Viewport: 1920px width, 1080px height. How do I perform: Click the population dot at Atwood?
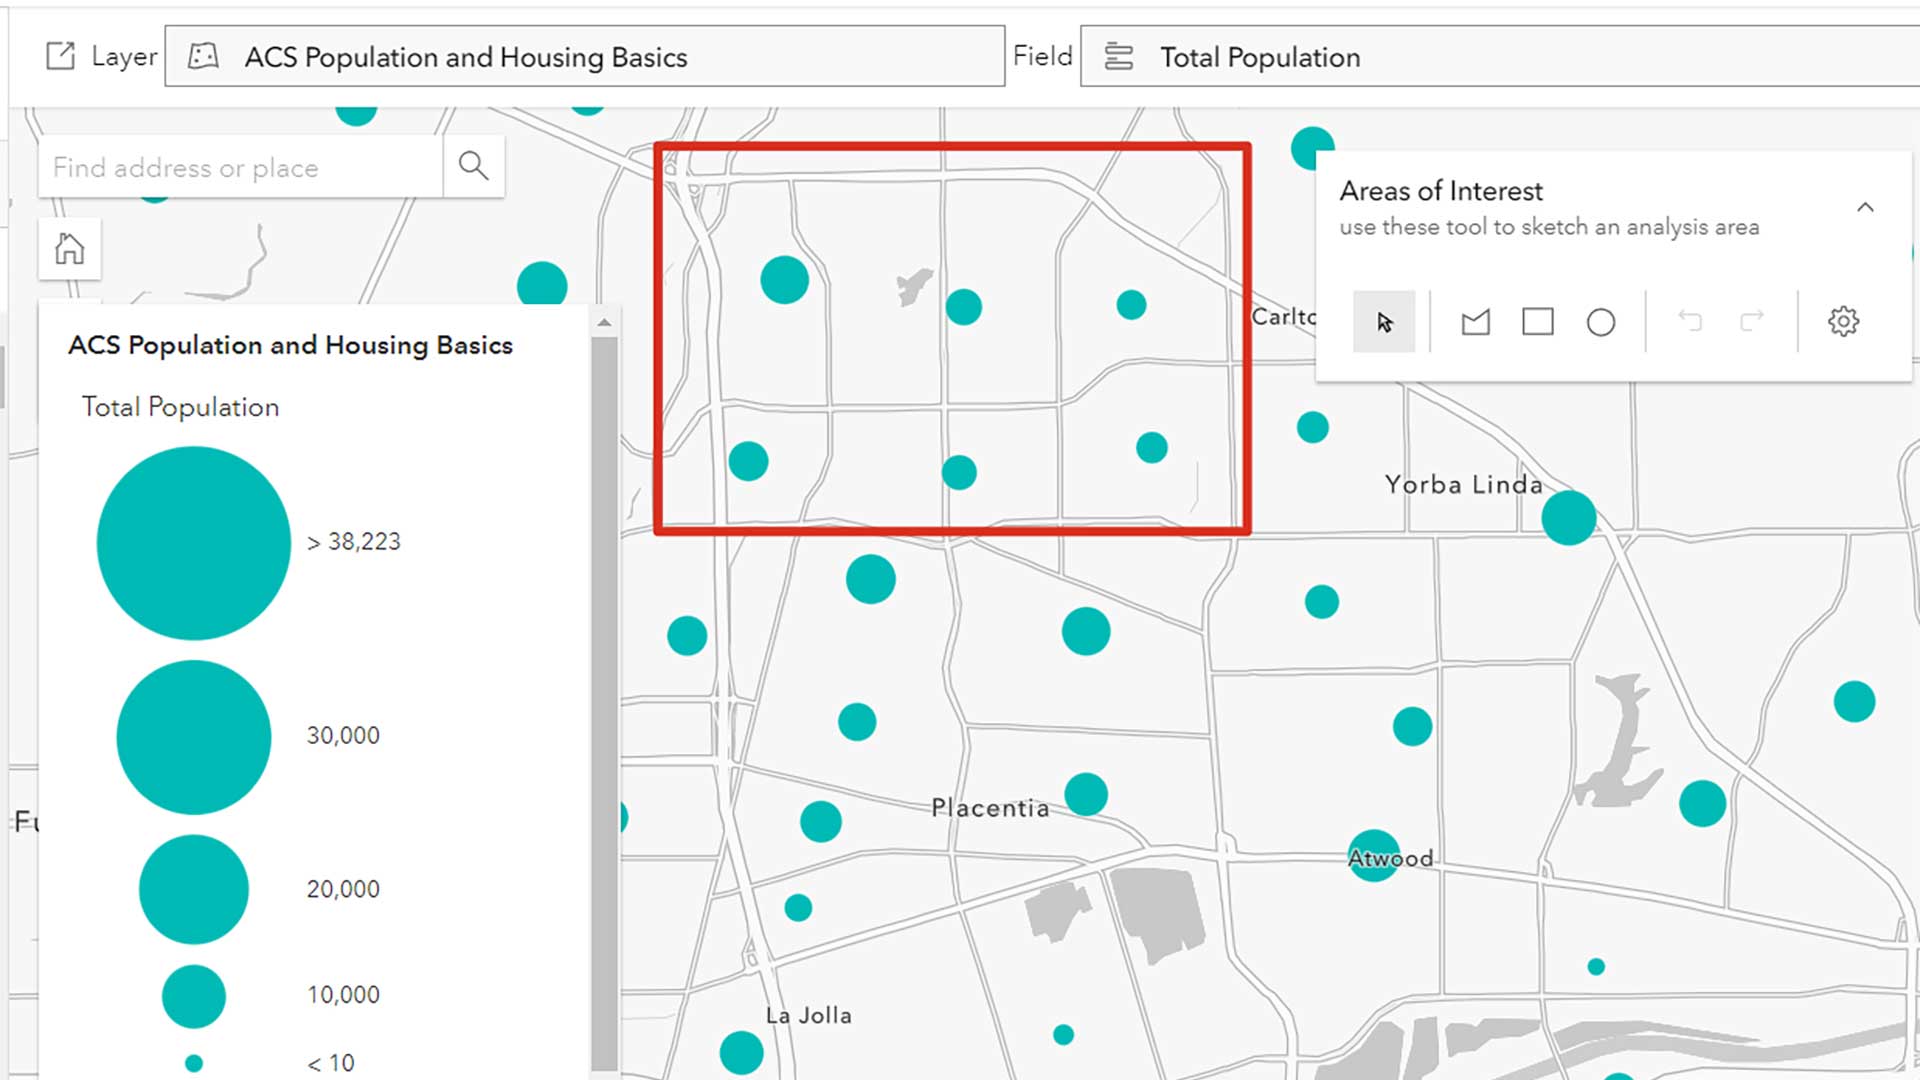tap(1373, 856)
